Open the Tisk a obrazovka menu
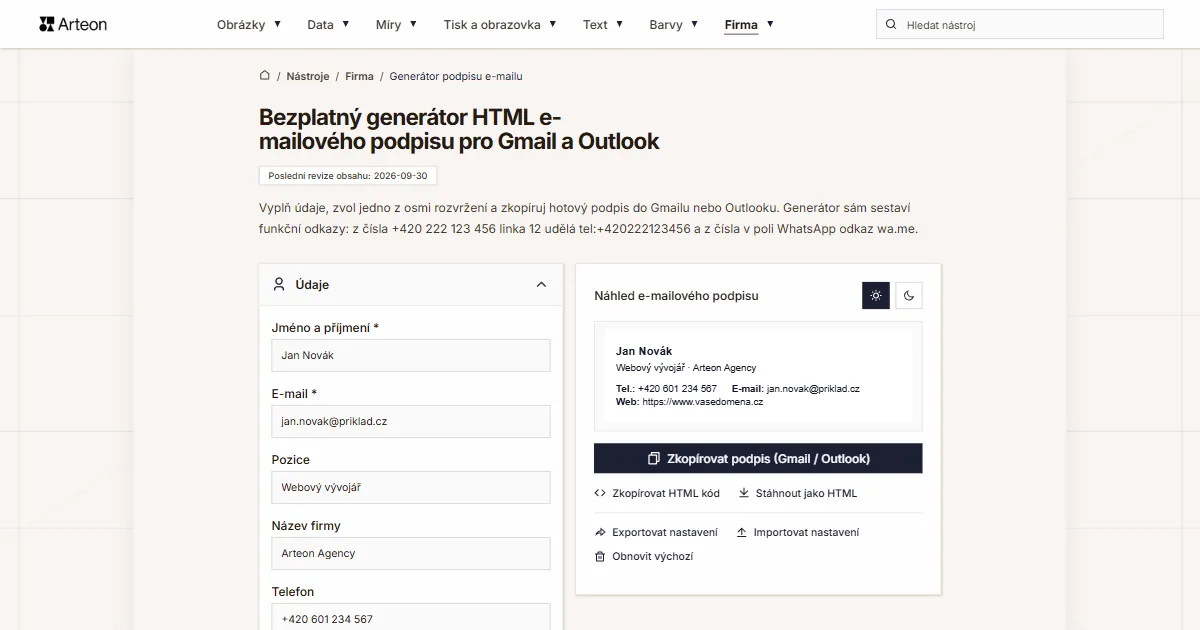The height and width of the screenshot is (630, 1200). [x=500, y=25]
